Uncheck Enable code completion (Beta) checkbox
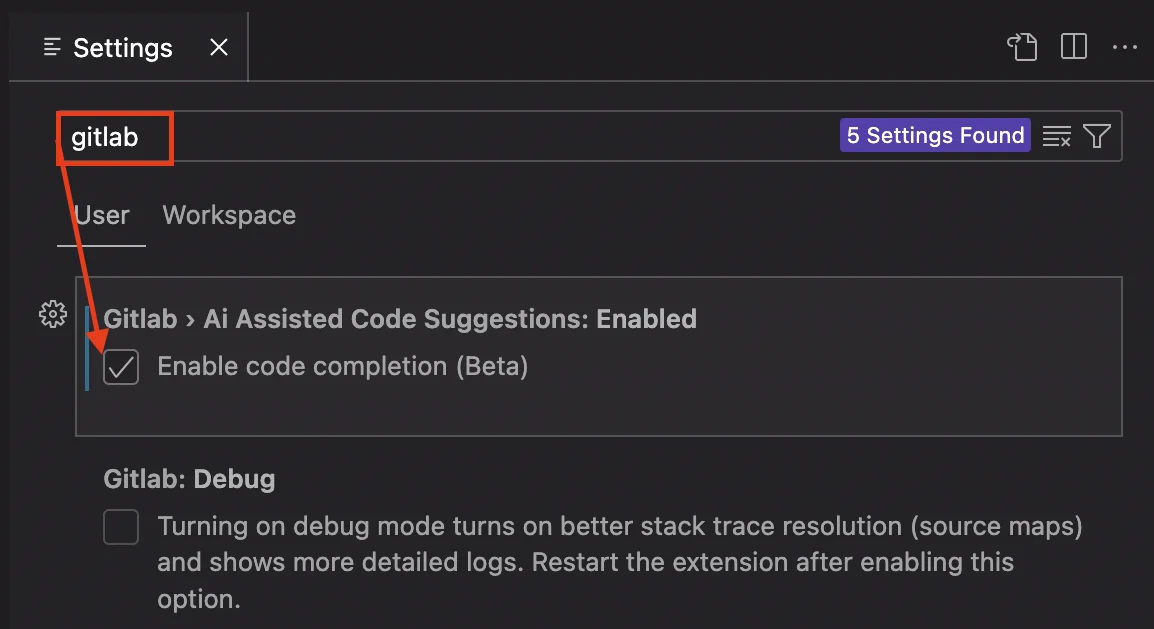1154x629 pixels. pos(121,368)
